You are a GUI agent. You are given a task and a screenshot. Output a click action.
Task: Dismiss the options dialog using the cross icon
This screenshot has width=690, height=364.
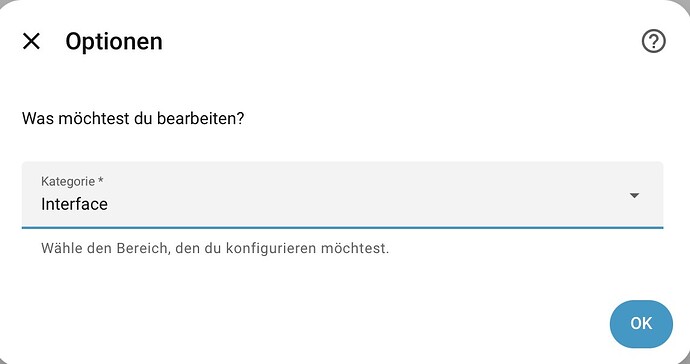tap(31, 41)
